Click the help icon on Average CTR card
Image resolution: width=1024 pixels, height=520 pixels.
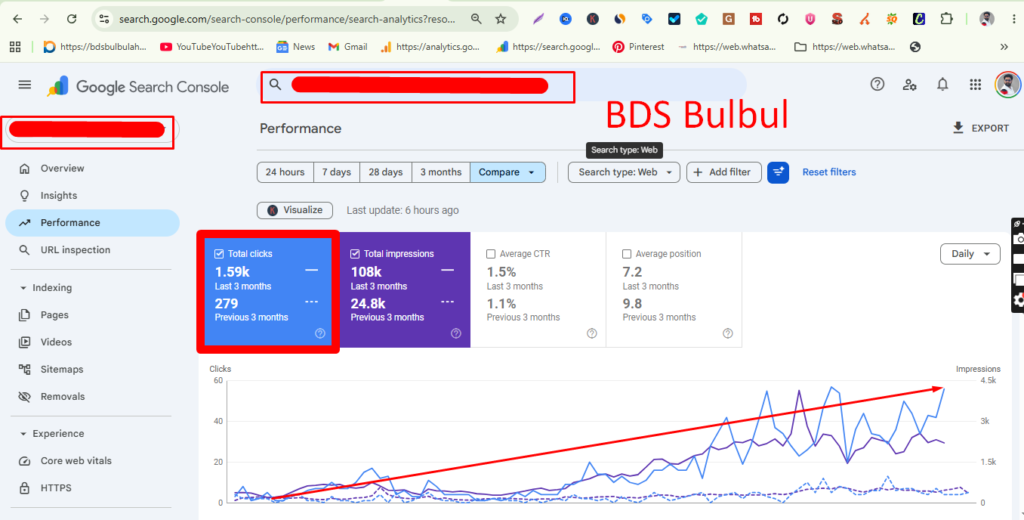[592, 333]
